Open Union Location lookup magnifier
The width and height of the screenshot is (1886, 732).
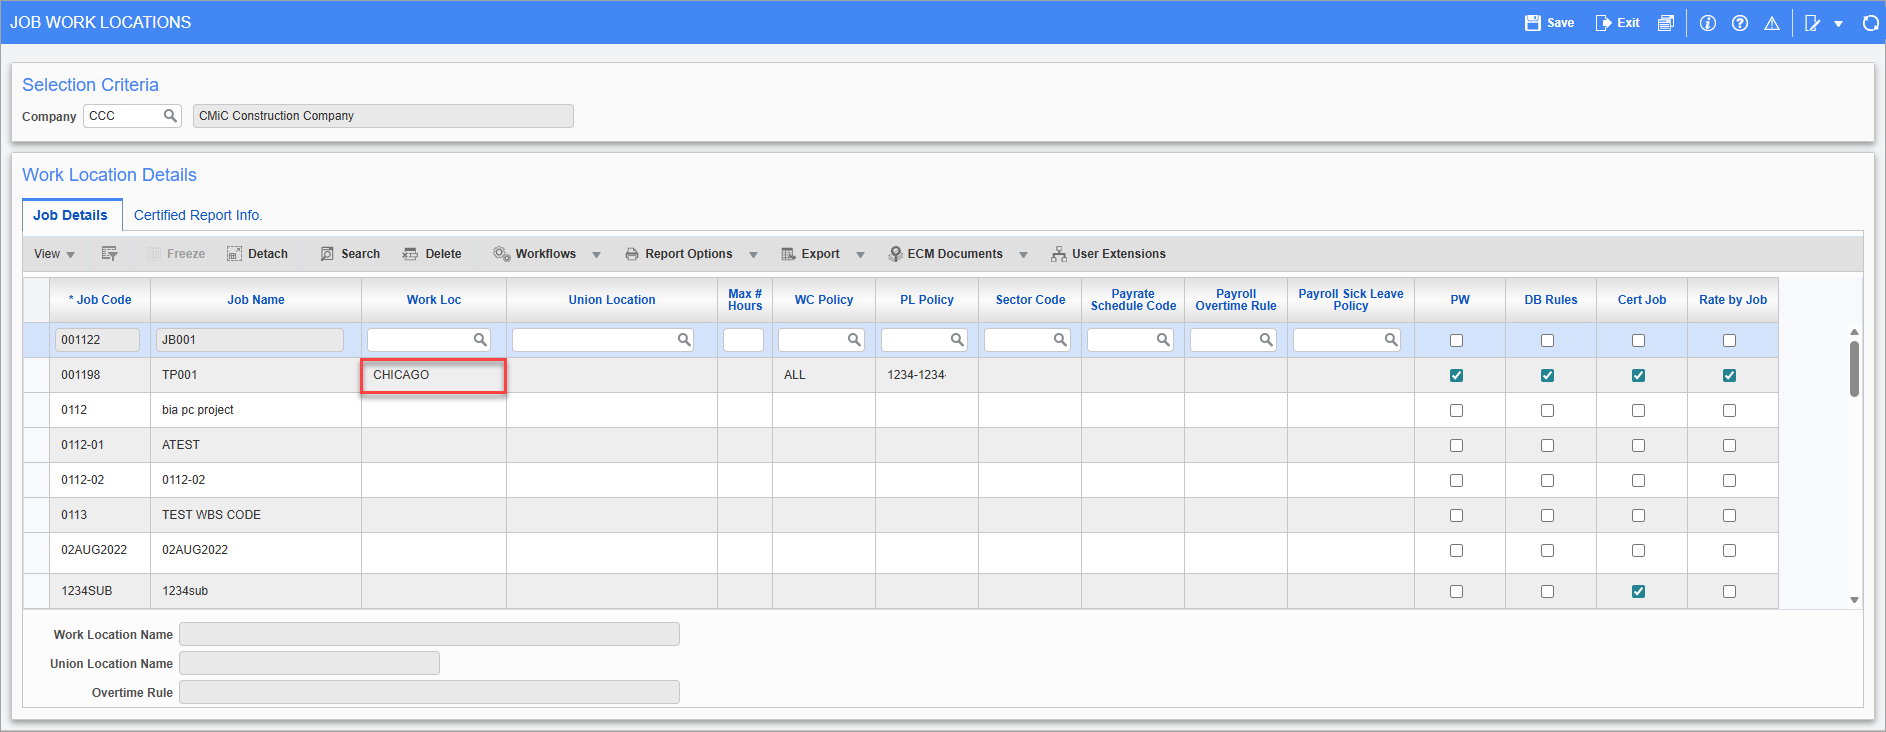(684, 340)
